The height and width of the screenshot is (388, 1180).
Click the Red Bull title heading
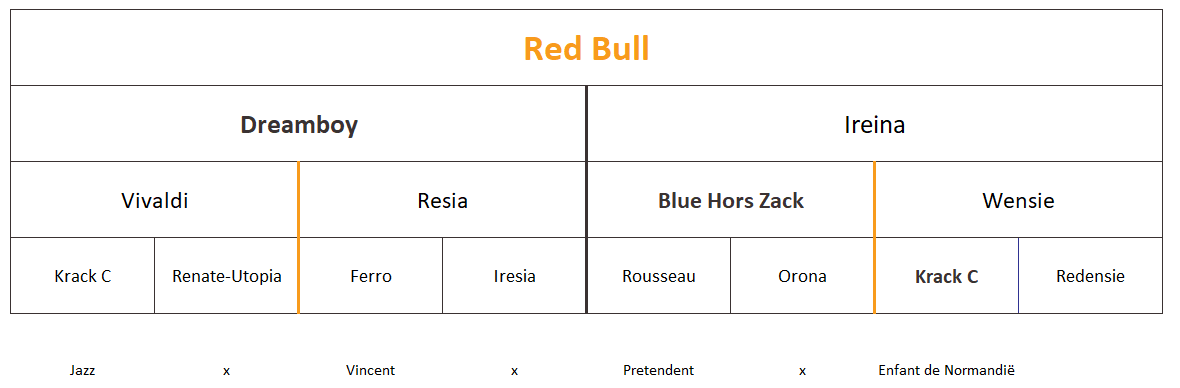(x=586, y=49)
